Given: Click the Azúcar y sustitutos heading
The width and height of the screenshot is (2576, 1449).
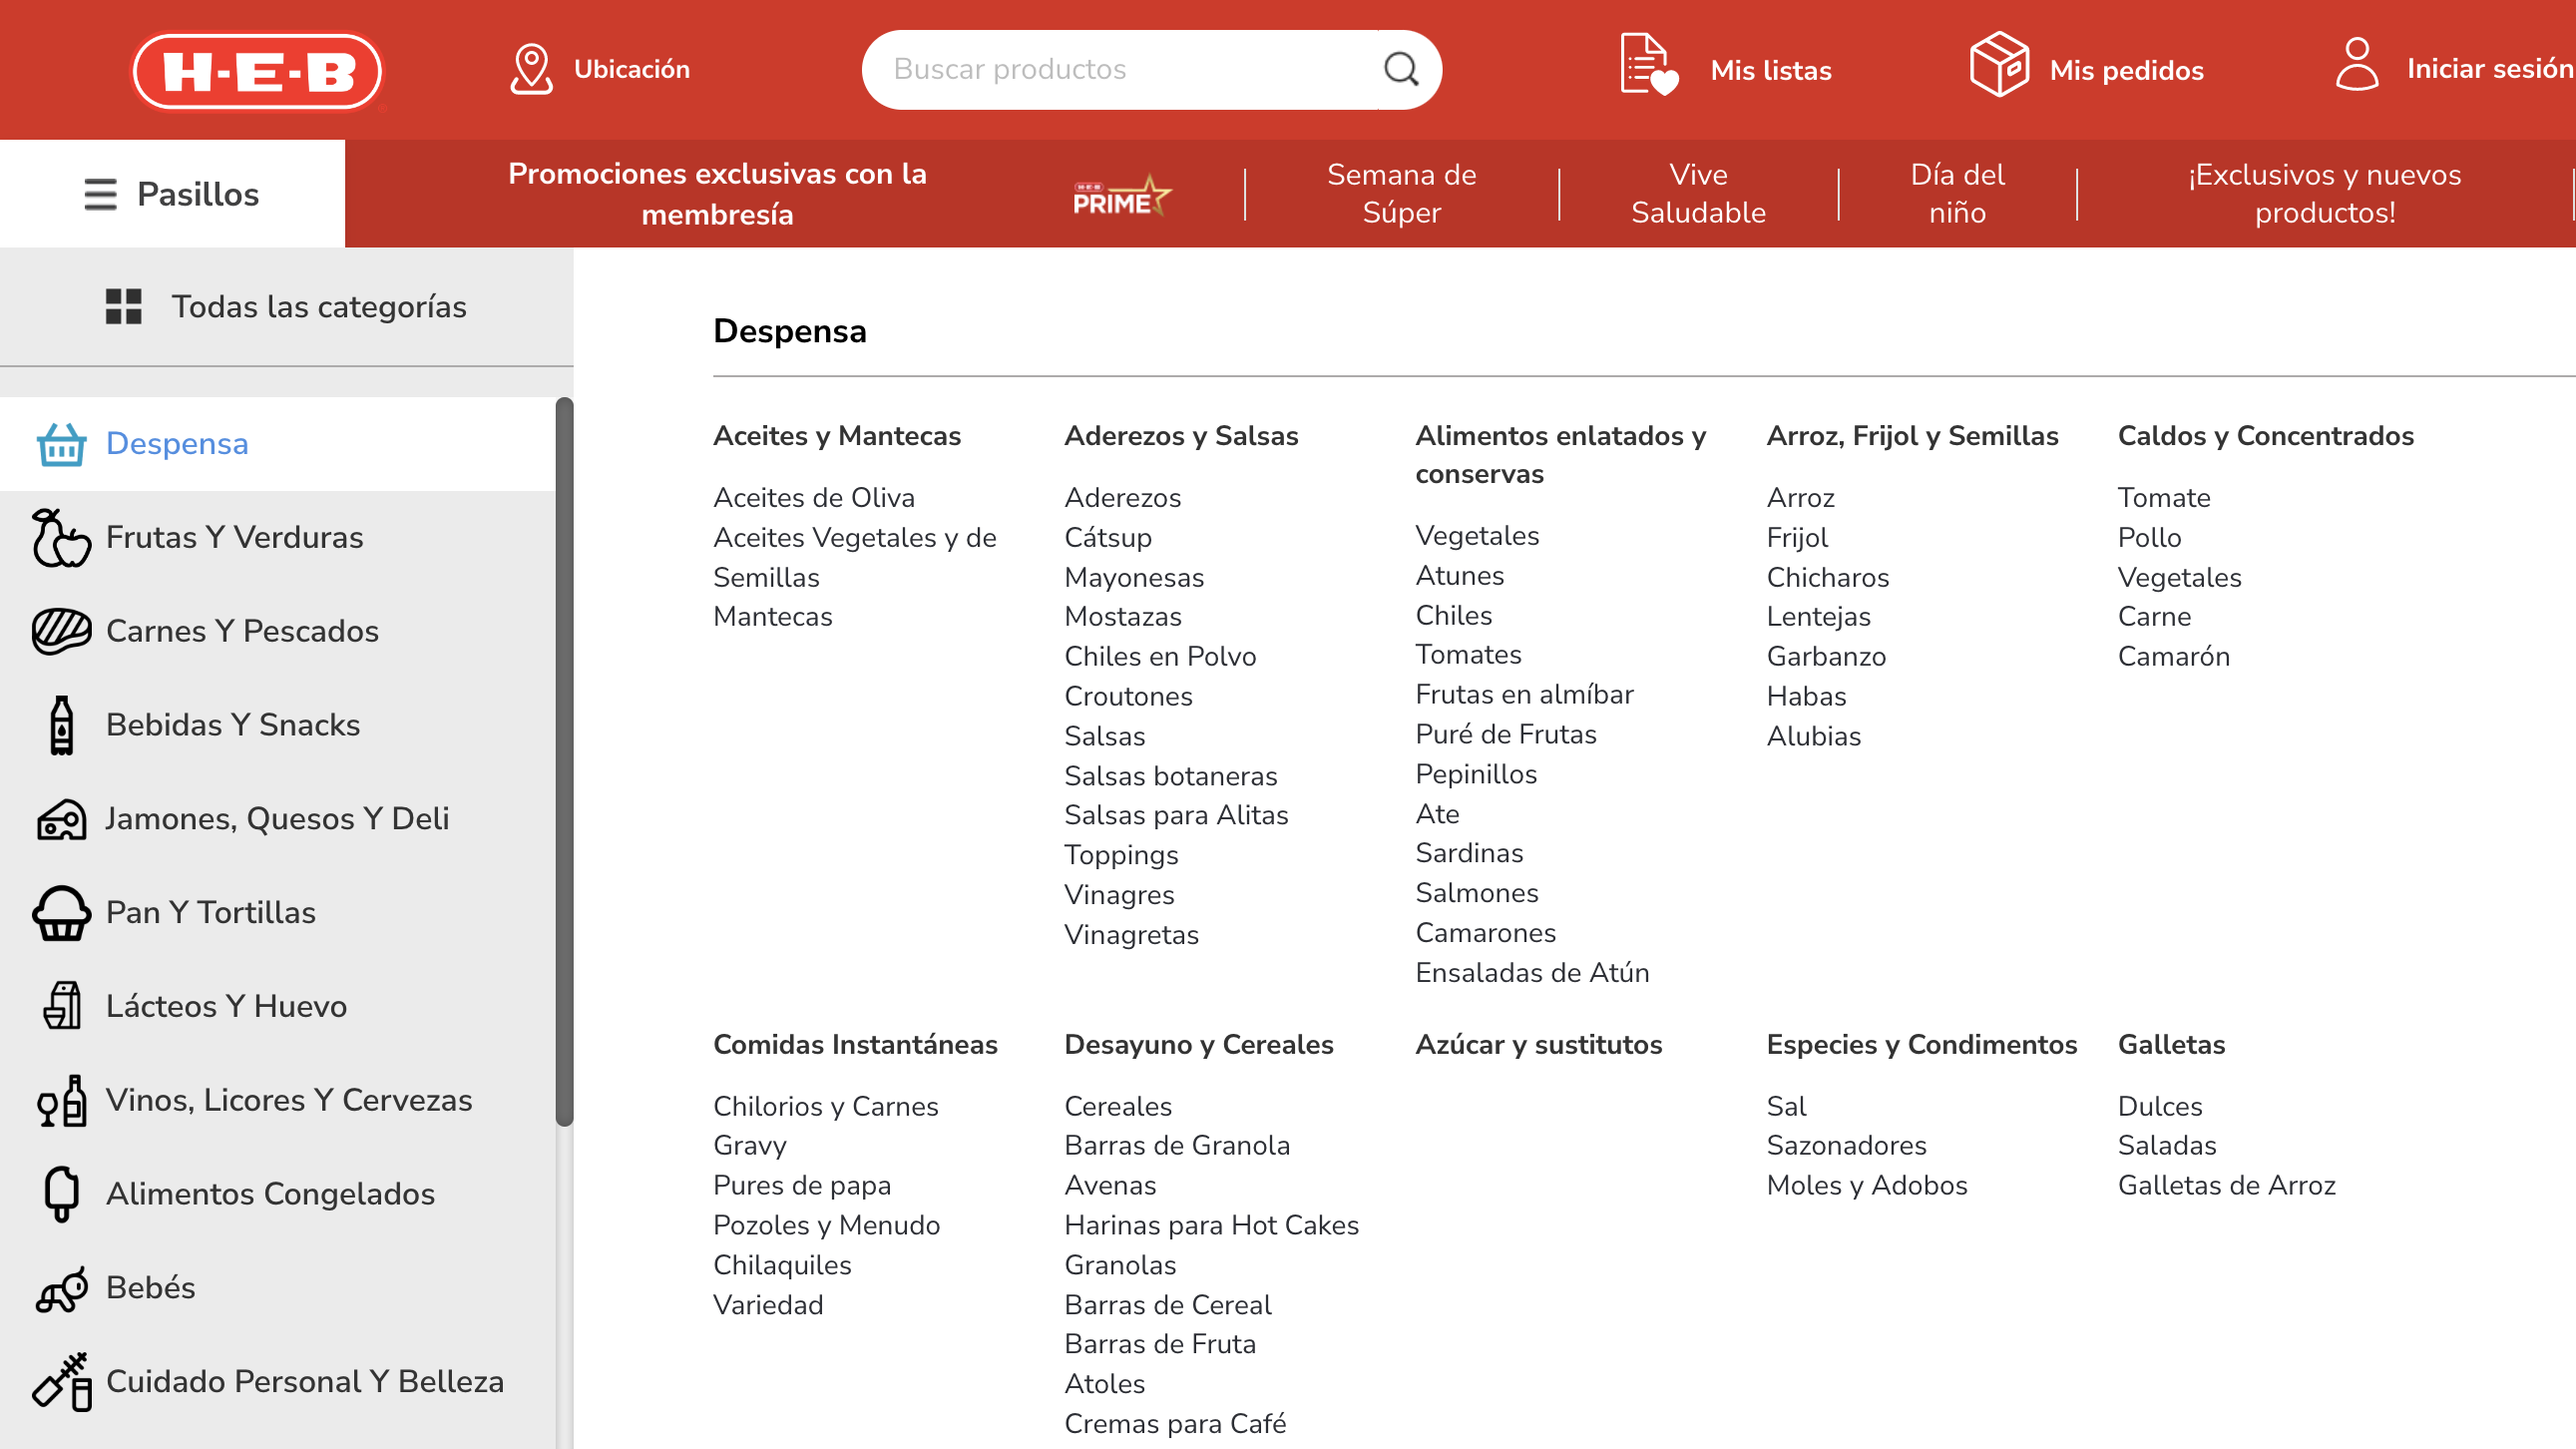Looking at the screenshot, I should 1538,1045.
